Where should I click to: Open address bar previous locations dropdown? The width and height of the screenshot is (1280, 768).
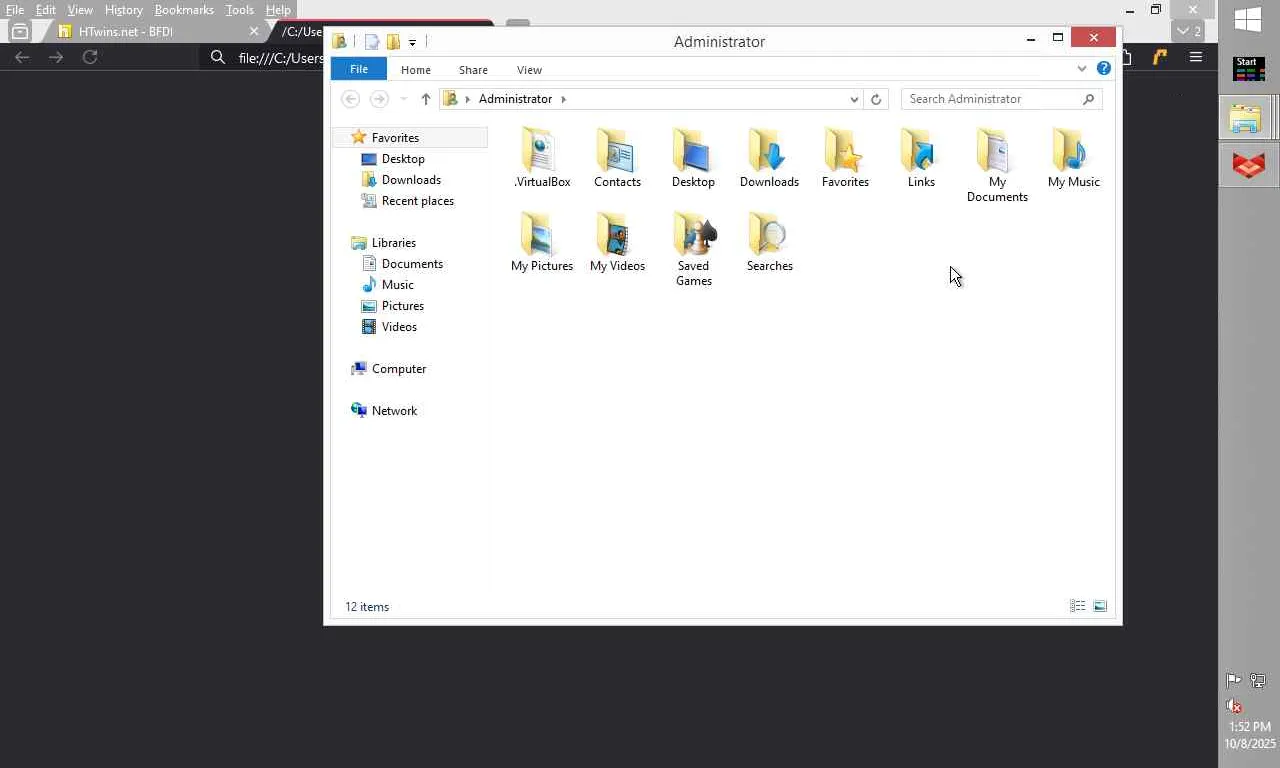854,99
